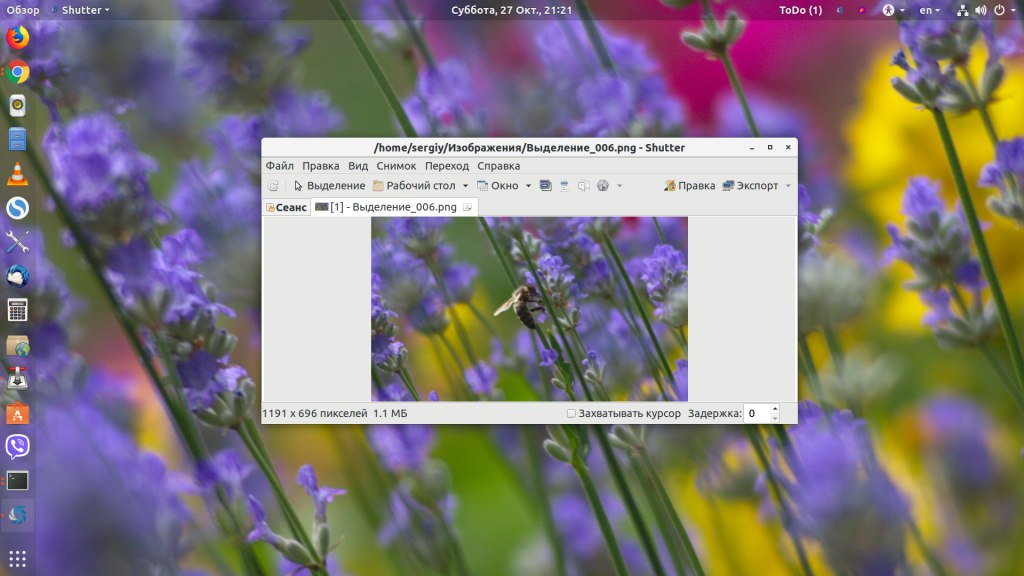Image resolution: width=1024 pixels, height=576 pixels.
Task: Open the Переход menu
Action: coord(447,166)
